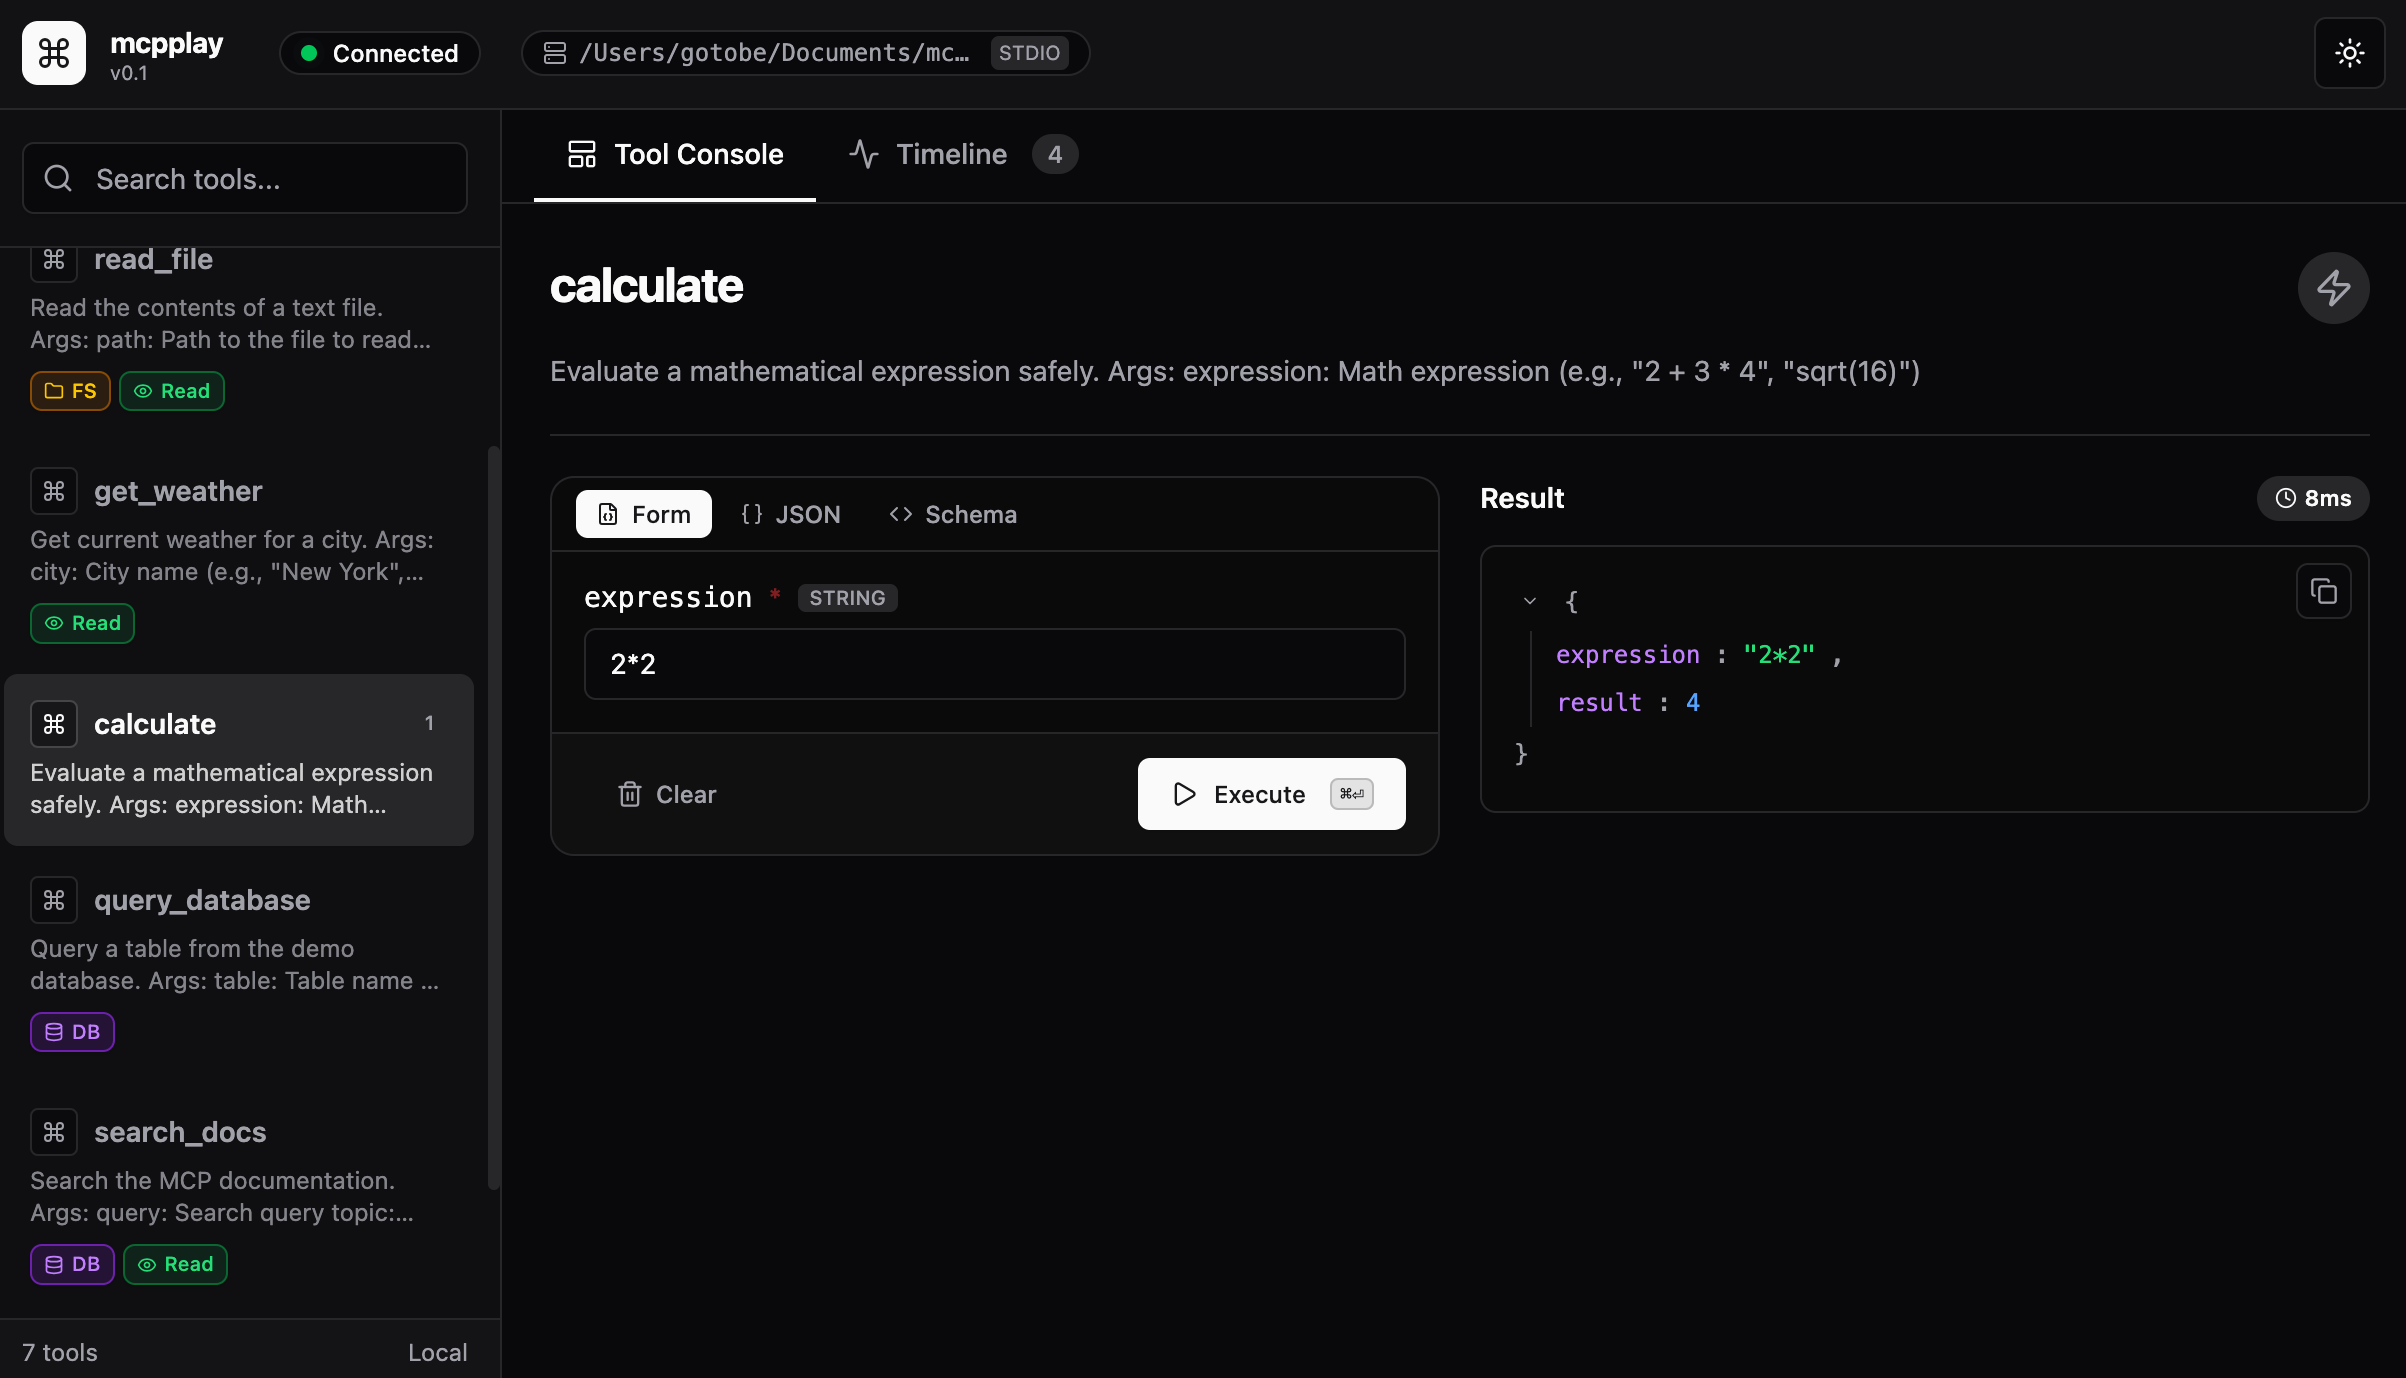Collapse the result JSON with the chevron
Image resolution: width=2406 pixels, height=1378 pixels.
(x=1529, y=601)
